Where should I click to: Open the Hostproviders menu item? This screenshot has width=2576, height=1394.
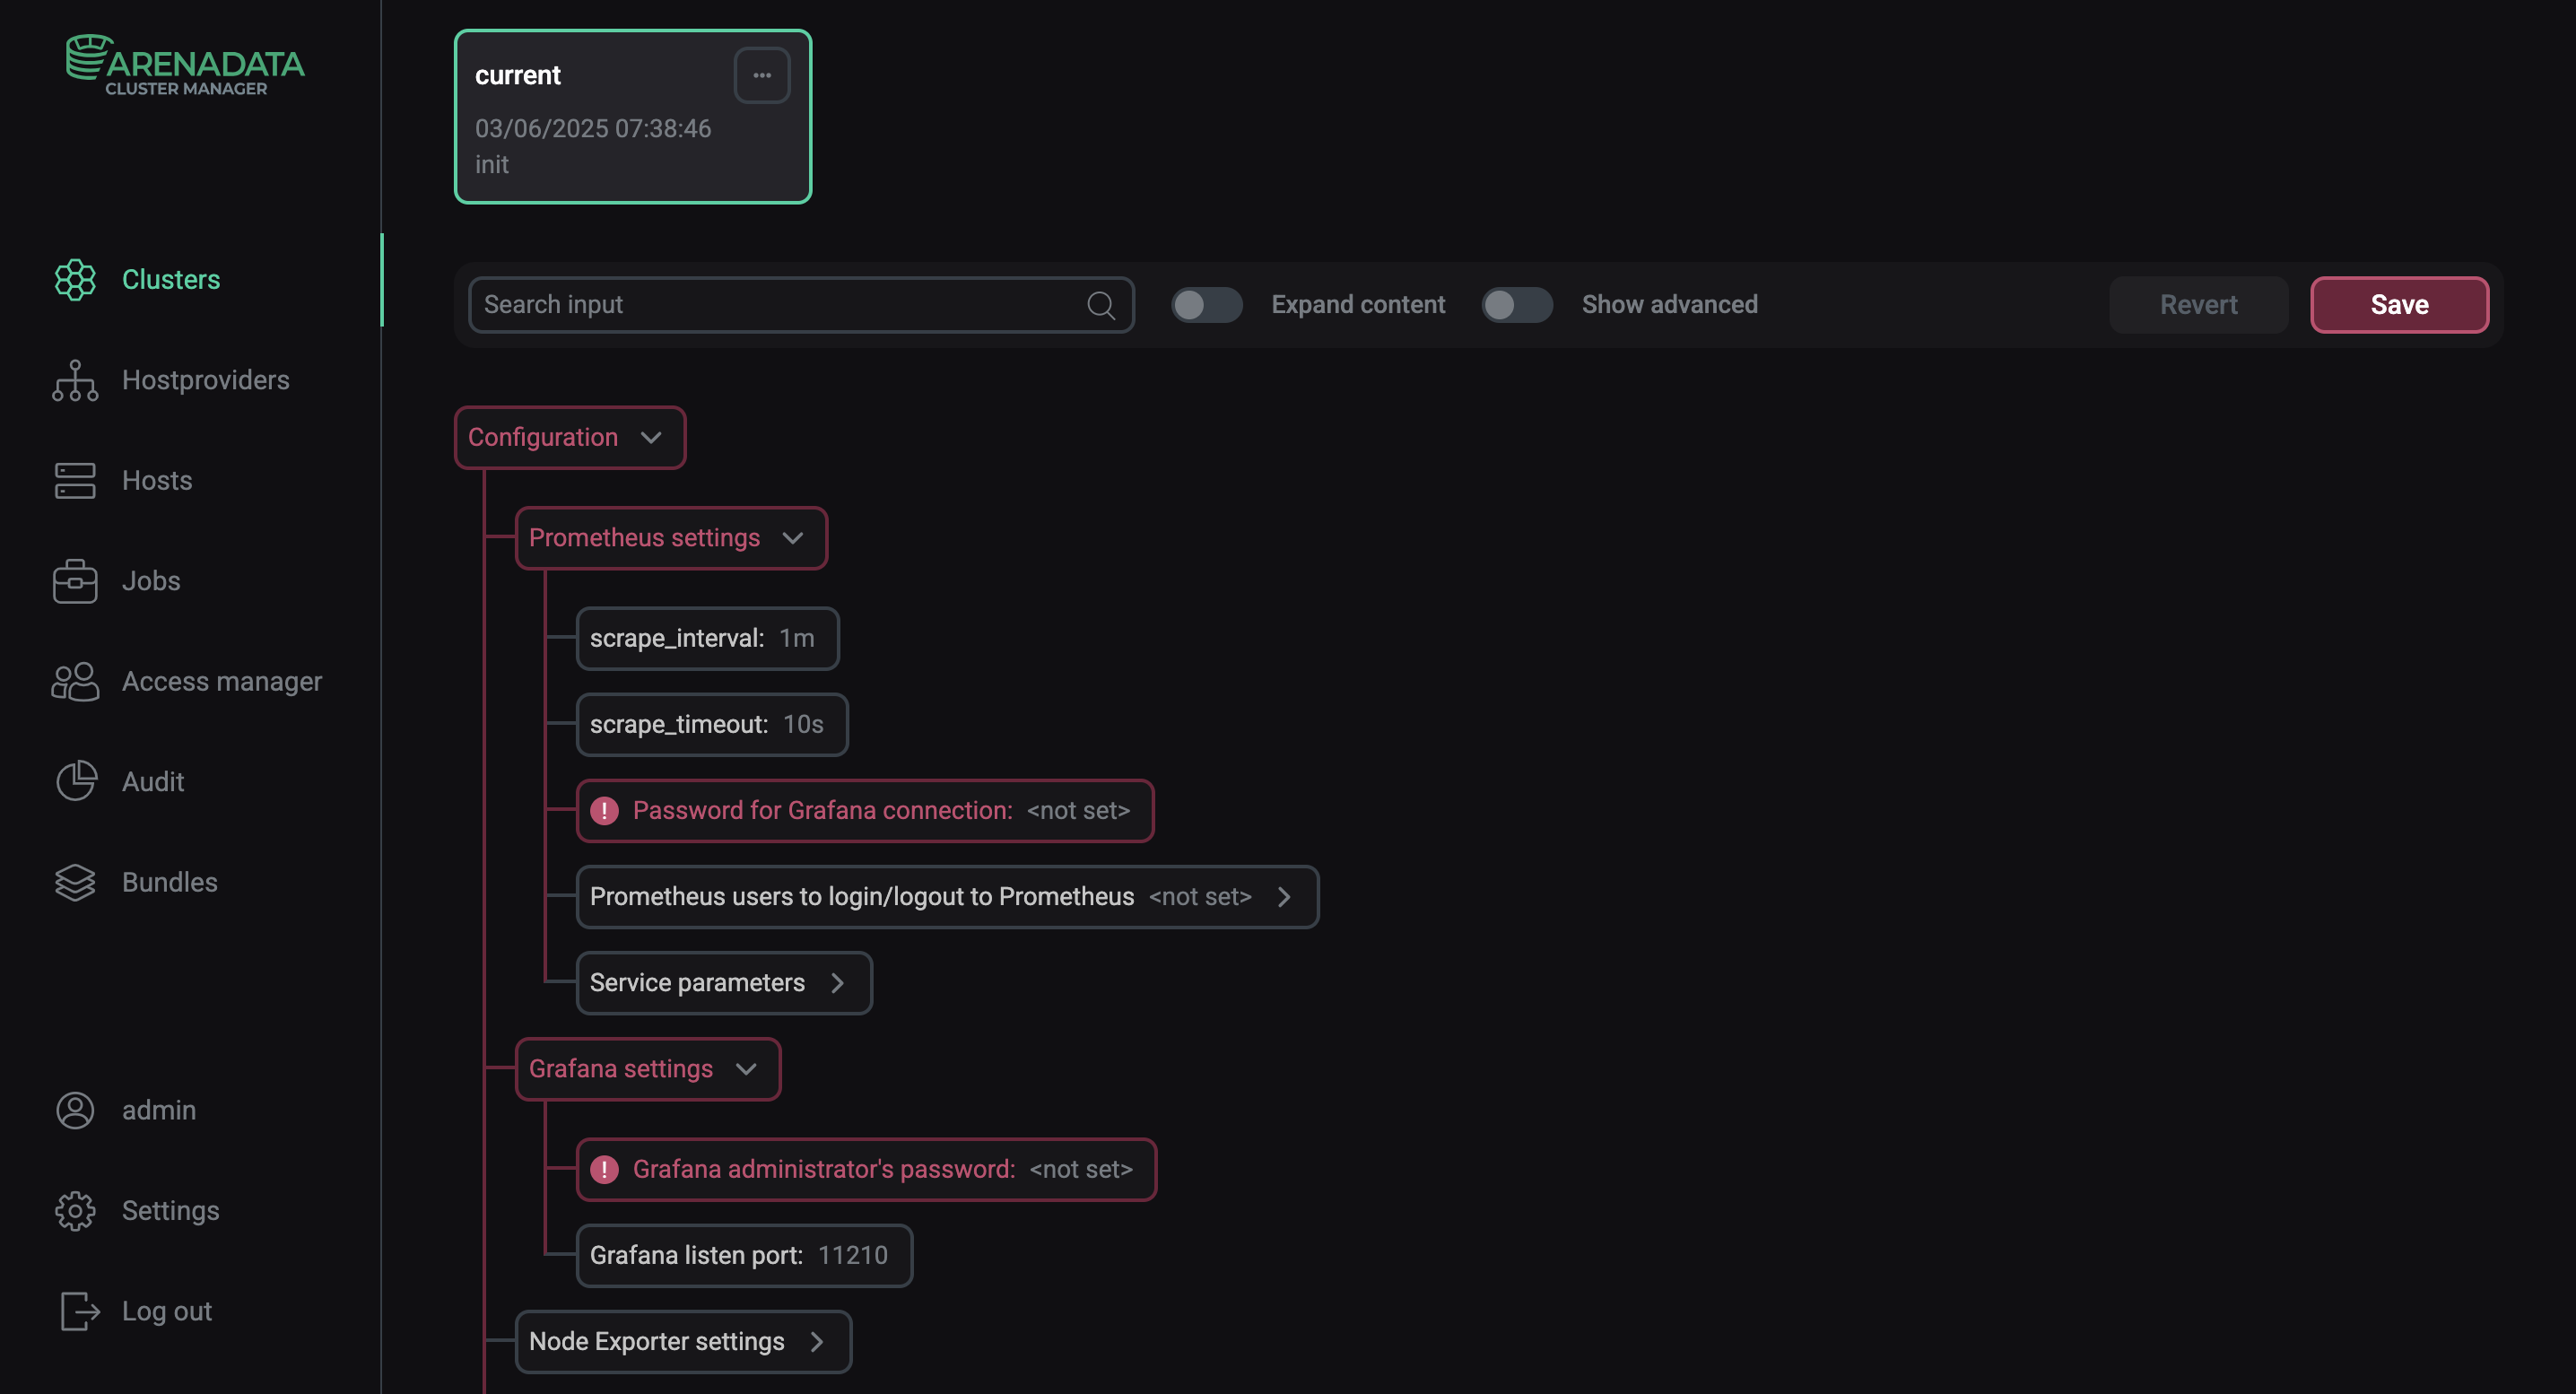[x=206, y=381]
